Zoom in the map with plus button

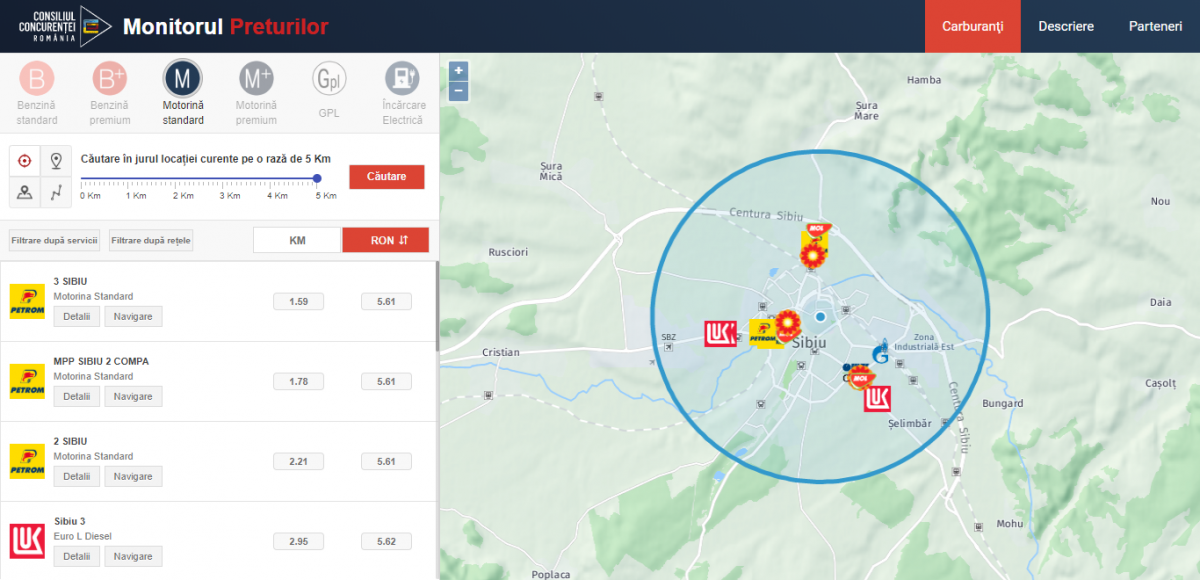pyautogui.click(x=458, y=71)
